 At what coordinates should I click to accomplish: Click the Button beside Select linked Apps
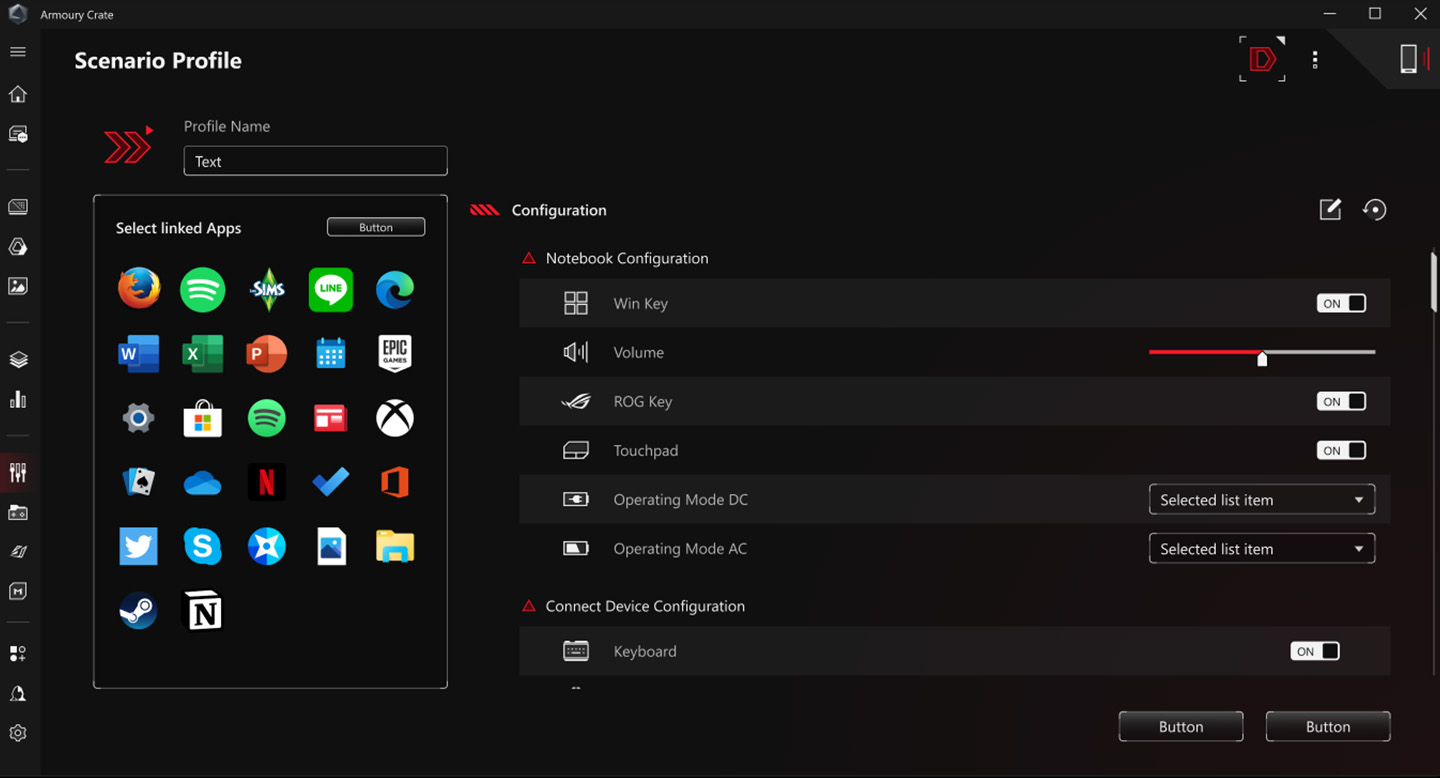pos(376,227)
